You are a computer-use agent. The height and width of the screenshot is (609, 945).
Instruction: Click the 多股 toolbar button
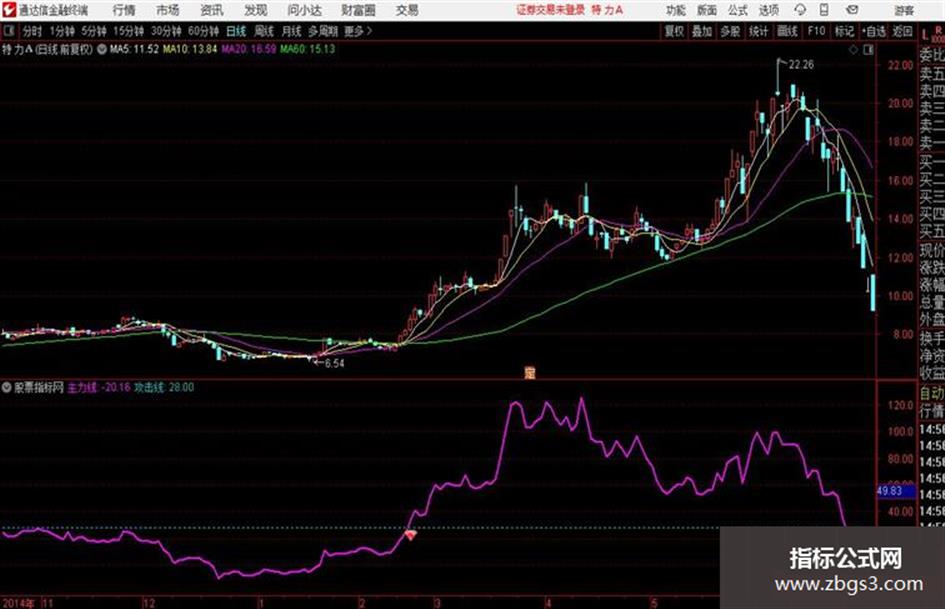[x=730, y=31]
